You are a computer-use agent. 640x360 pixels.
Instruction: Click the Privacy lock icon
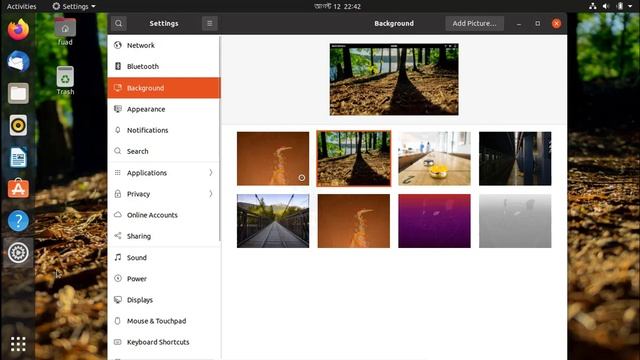(118, 194)
